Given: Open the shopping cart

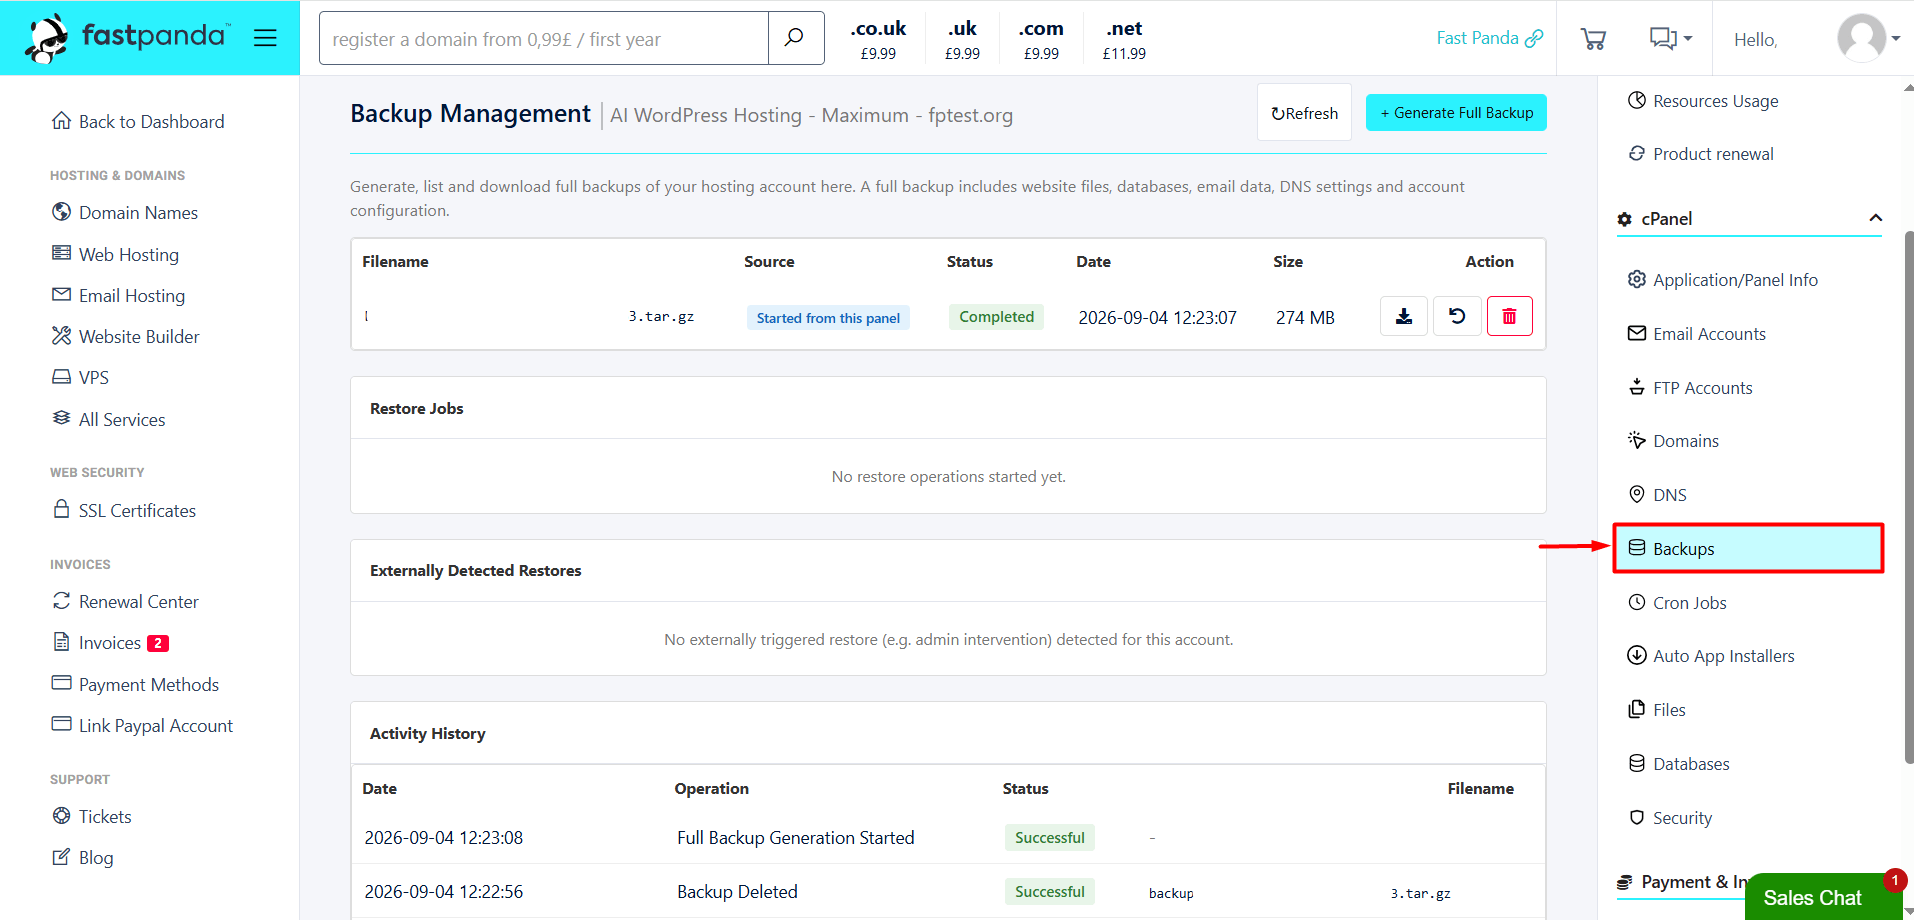Looking at the screenshot, I should pos(1593,39).
